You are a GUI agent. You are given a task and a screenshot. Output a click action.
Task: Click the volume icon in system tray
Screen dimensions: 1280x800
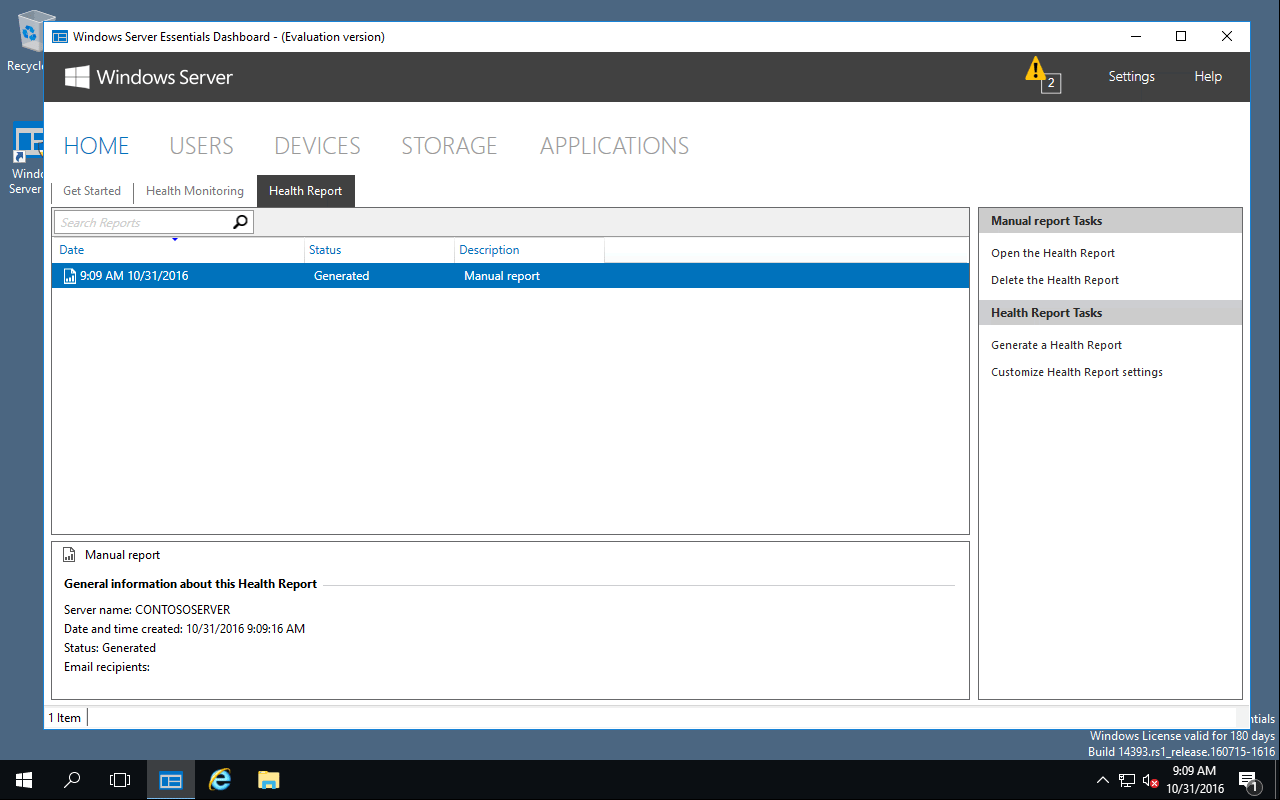point(1151,780)
